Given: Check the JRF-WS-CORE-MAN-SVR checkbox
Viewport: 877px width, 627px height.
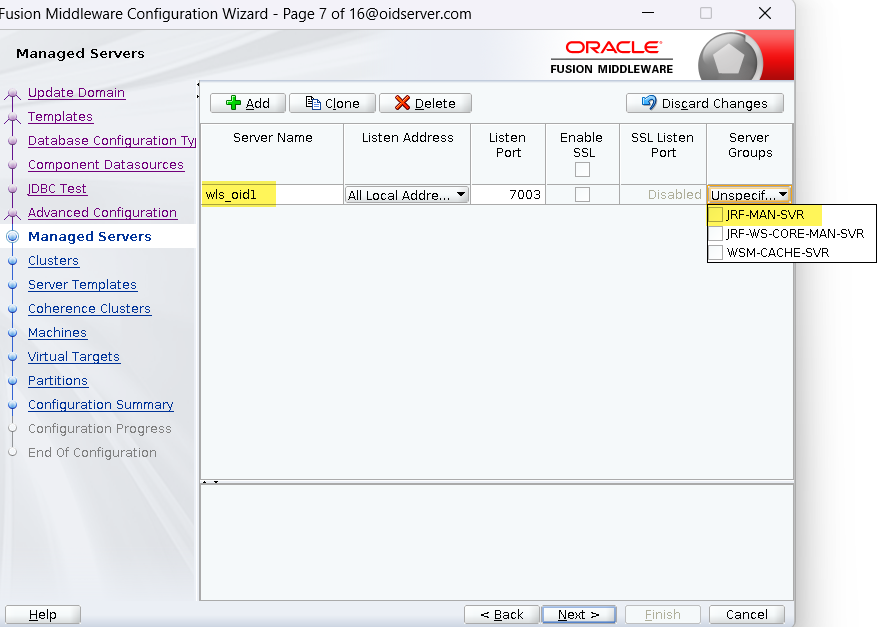Looking at the screenshot, I should 716,233.
